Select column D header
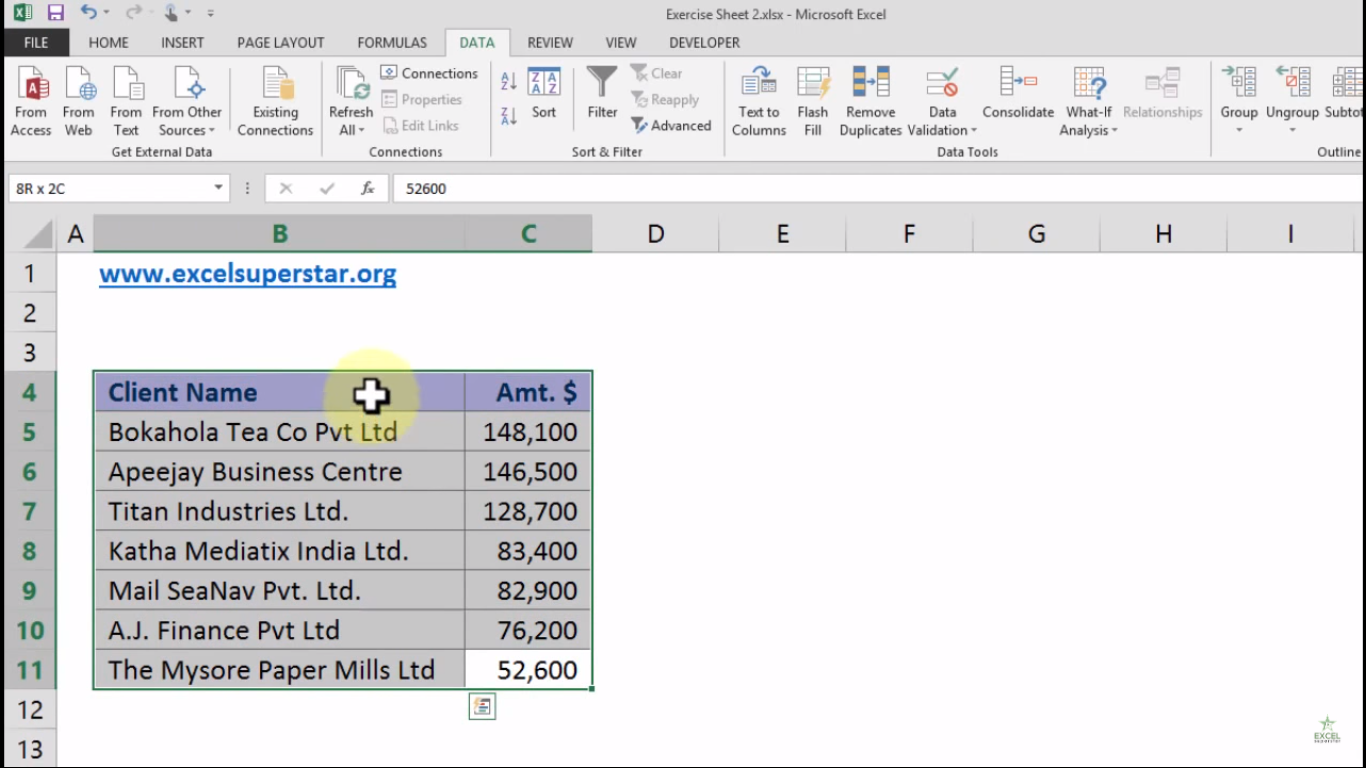This screenshot has width=1366, height=768. click(x=655, y=234)
